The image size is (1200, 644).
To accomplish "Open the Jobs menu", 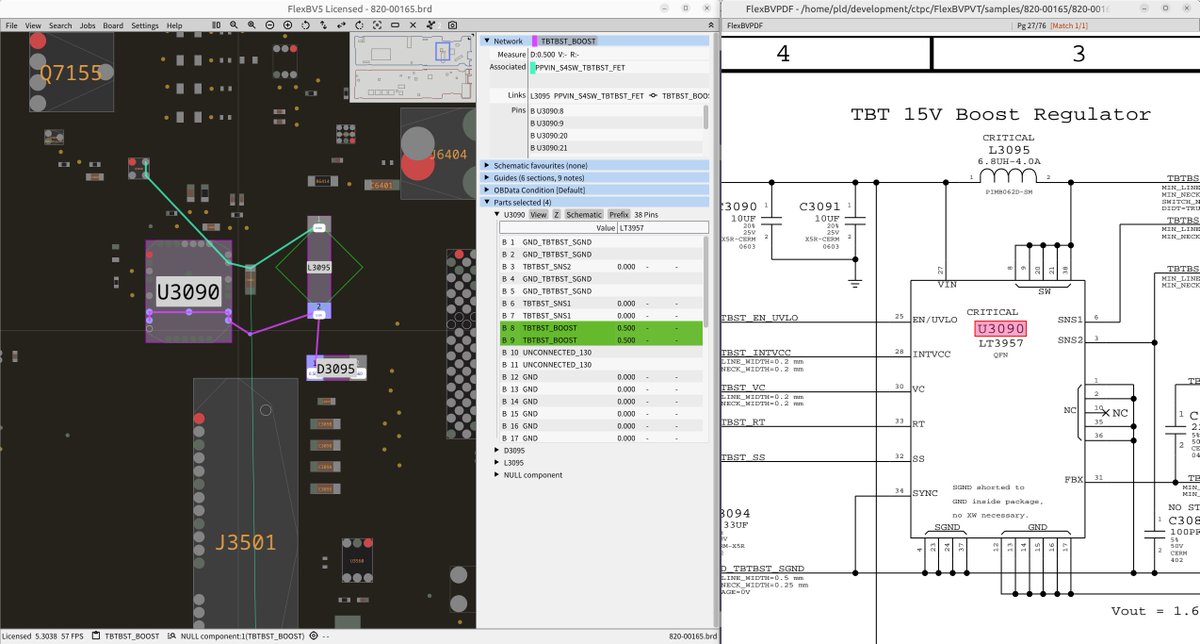I will click(88, 25).
